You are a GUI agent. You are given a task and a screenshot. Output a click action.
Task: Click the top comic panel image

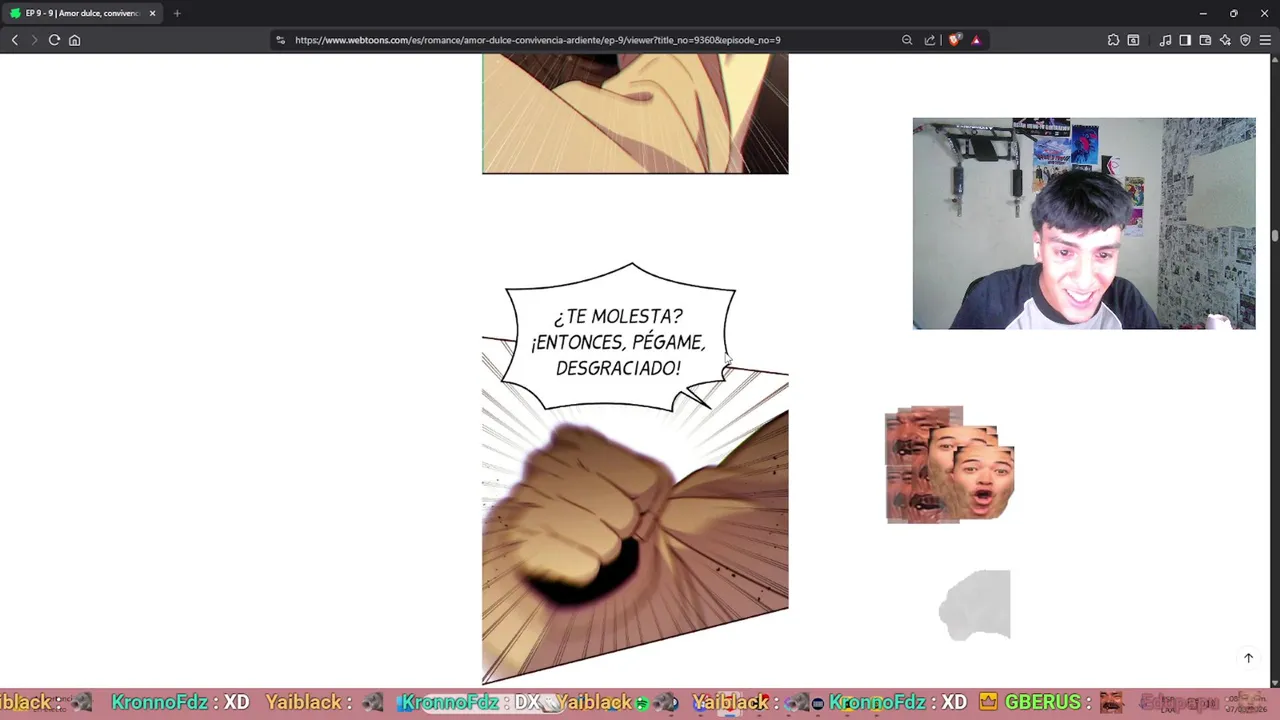[635, 114]
